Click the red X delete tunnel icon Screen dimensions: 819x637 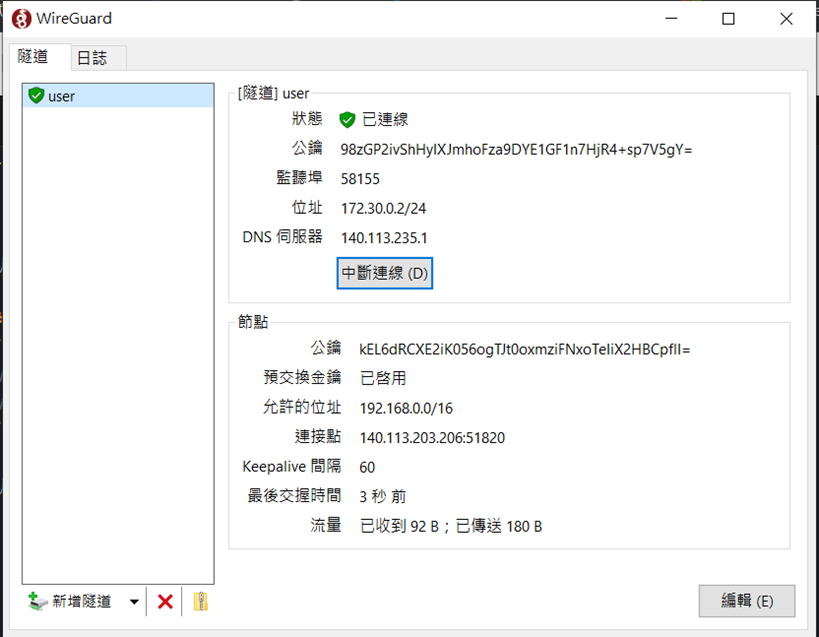click(x=166, y=601)
